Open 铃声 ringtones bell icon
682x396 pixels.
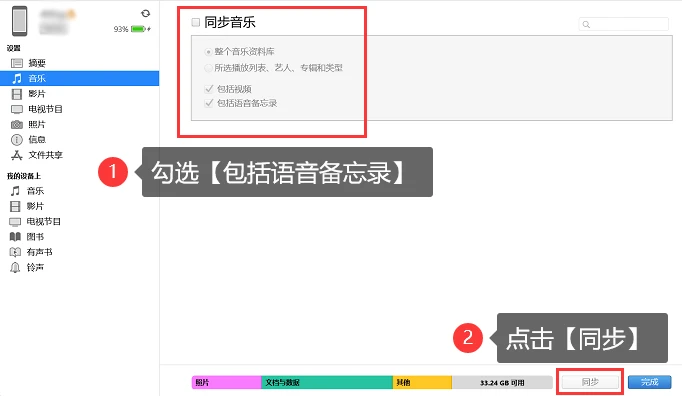(x=15, y=268)
